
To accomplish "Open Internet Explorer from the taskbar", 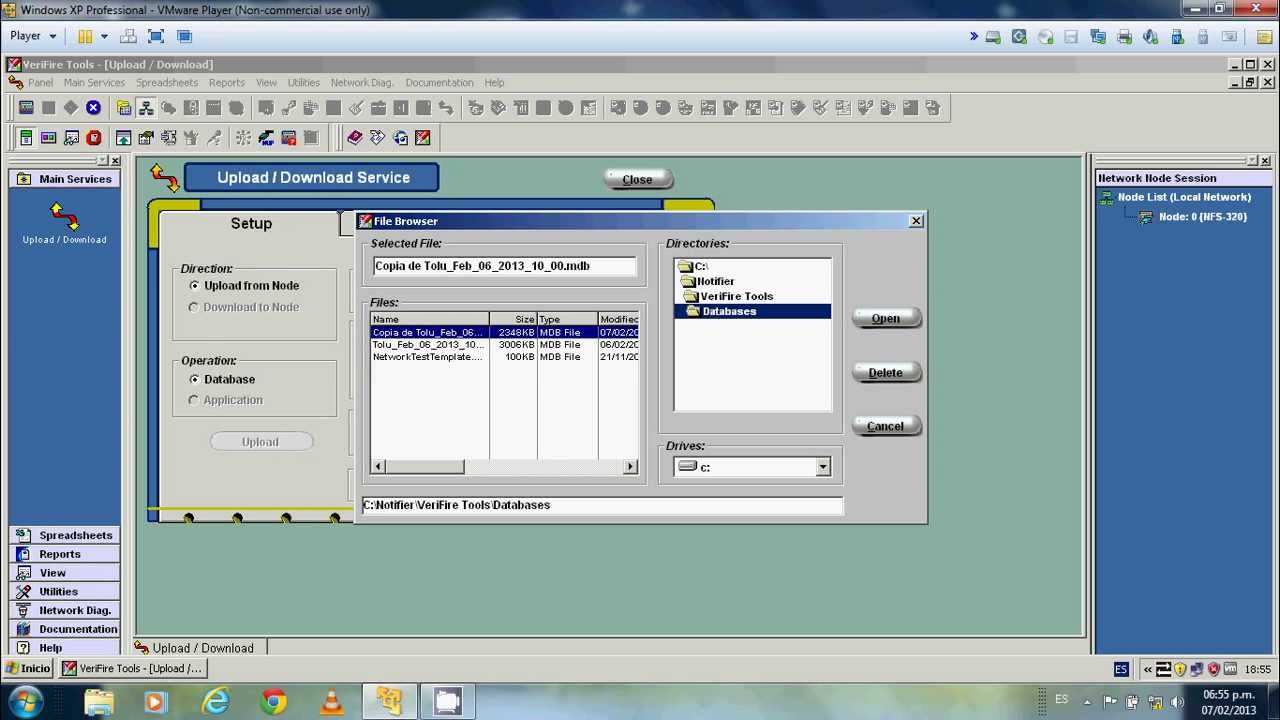I will (x=215, y=702).
